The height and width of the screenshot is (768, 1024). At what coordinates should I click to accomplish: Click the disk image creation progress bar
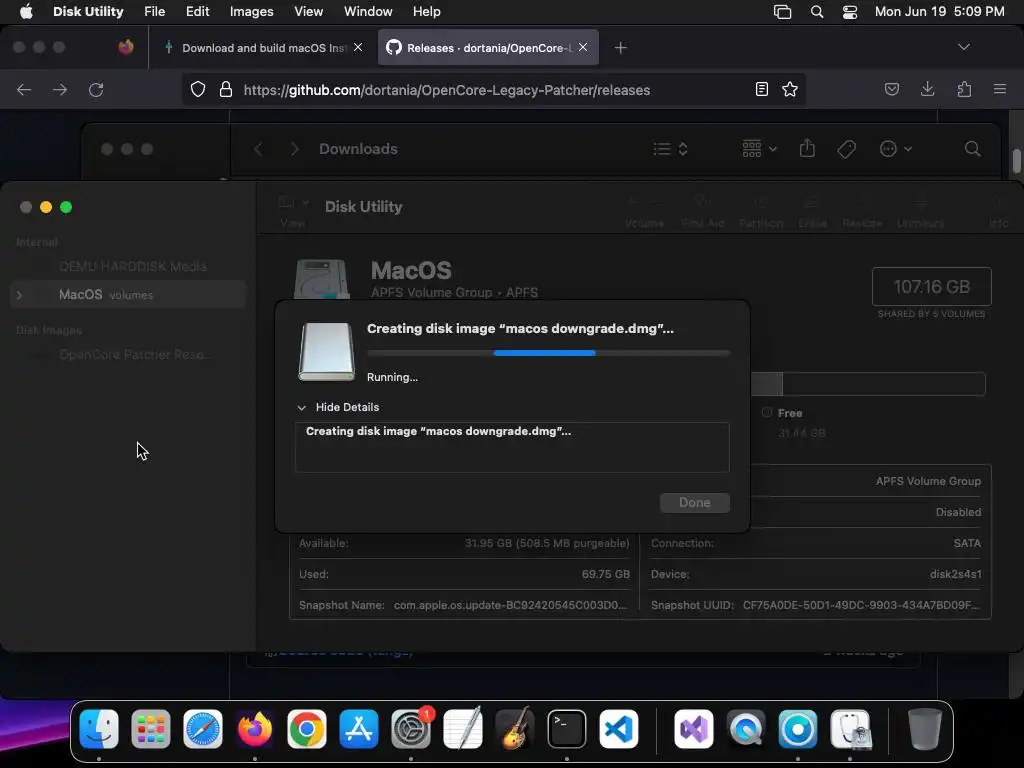[548, 353]
